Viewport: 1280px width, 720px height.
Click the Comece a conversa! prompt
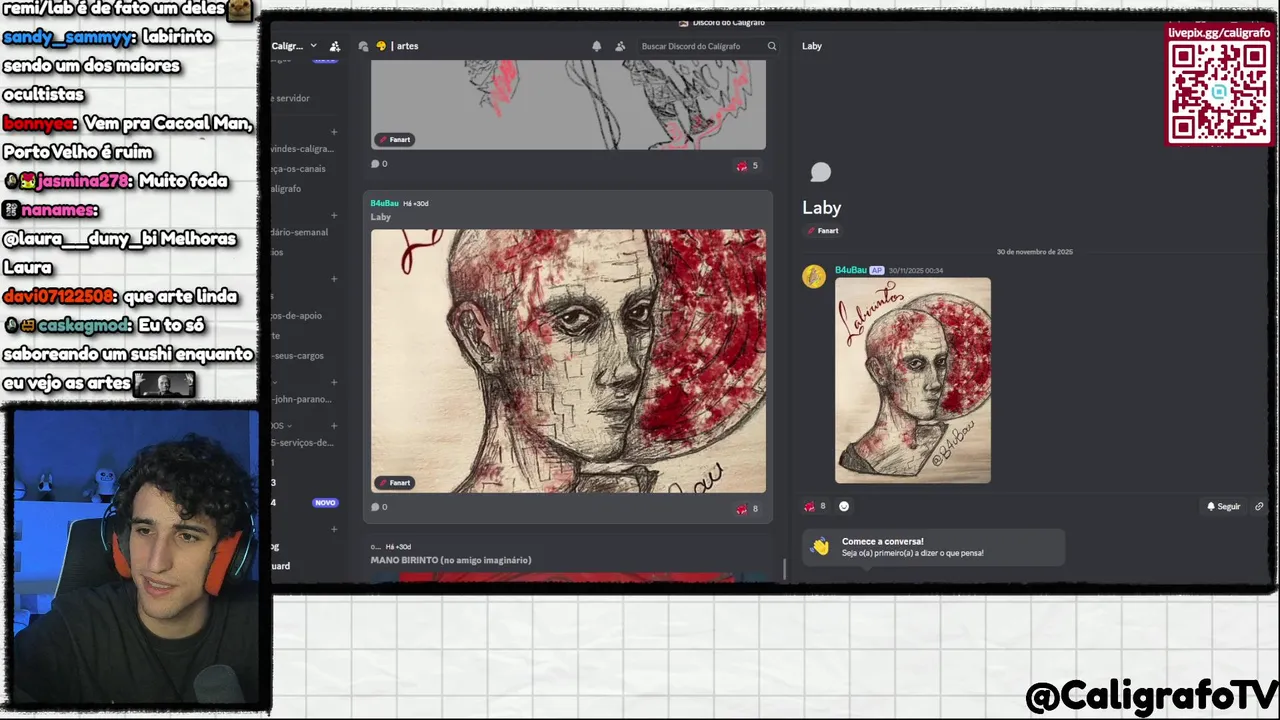(934, 547)
